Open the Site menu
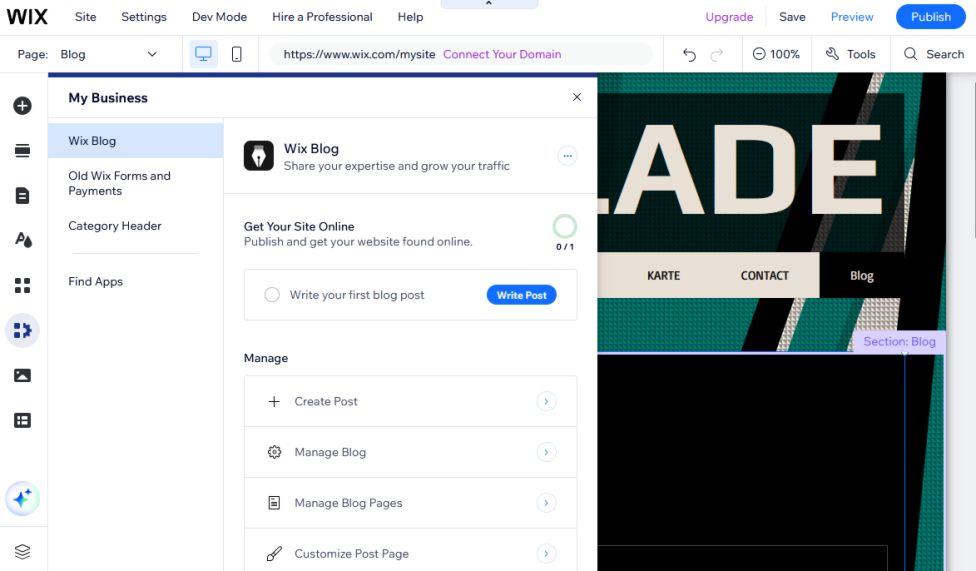The height and width of the screenshot is (571, 976). pos(85,17)
